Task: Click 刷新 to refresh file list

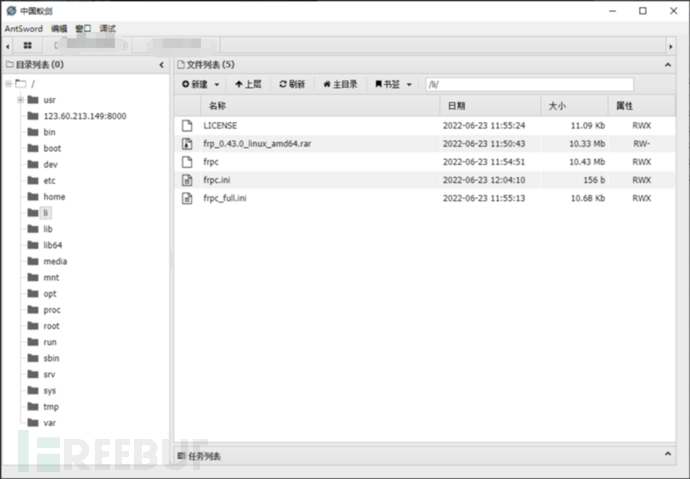Action: (x=292, y=84)
